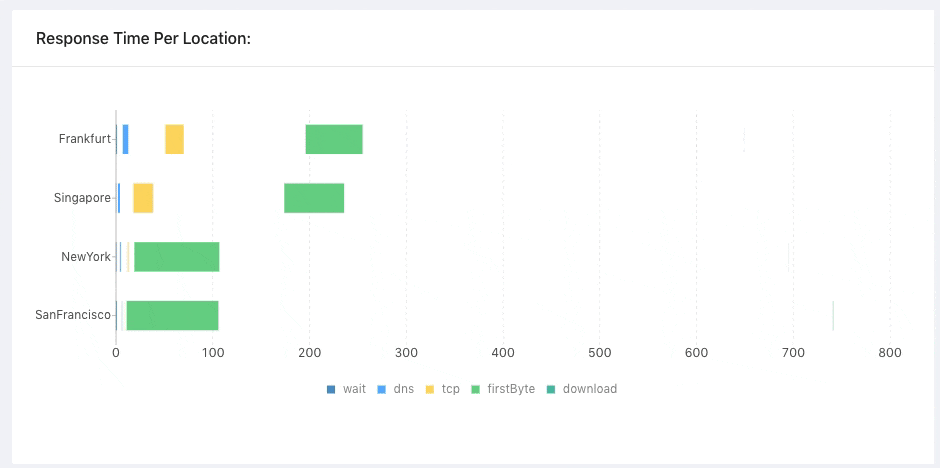
Task: Toggle firstByte series legend text
Action: click(510, 389)
